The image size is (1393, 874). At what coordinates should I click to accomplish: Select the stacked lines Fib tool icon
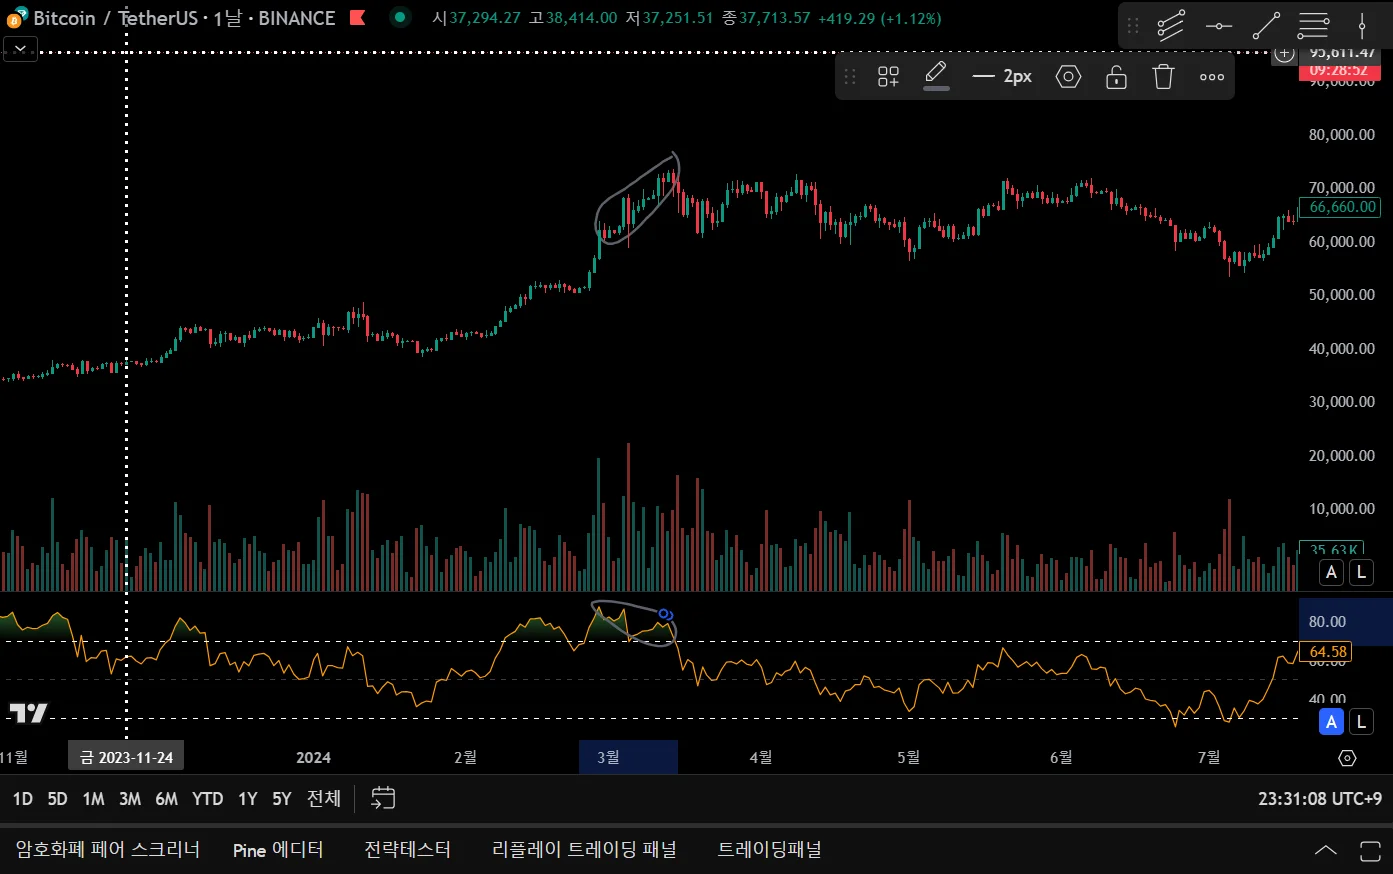[x=1314, y=26]
